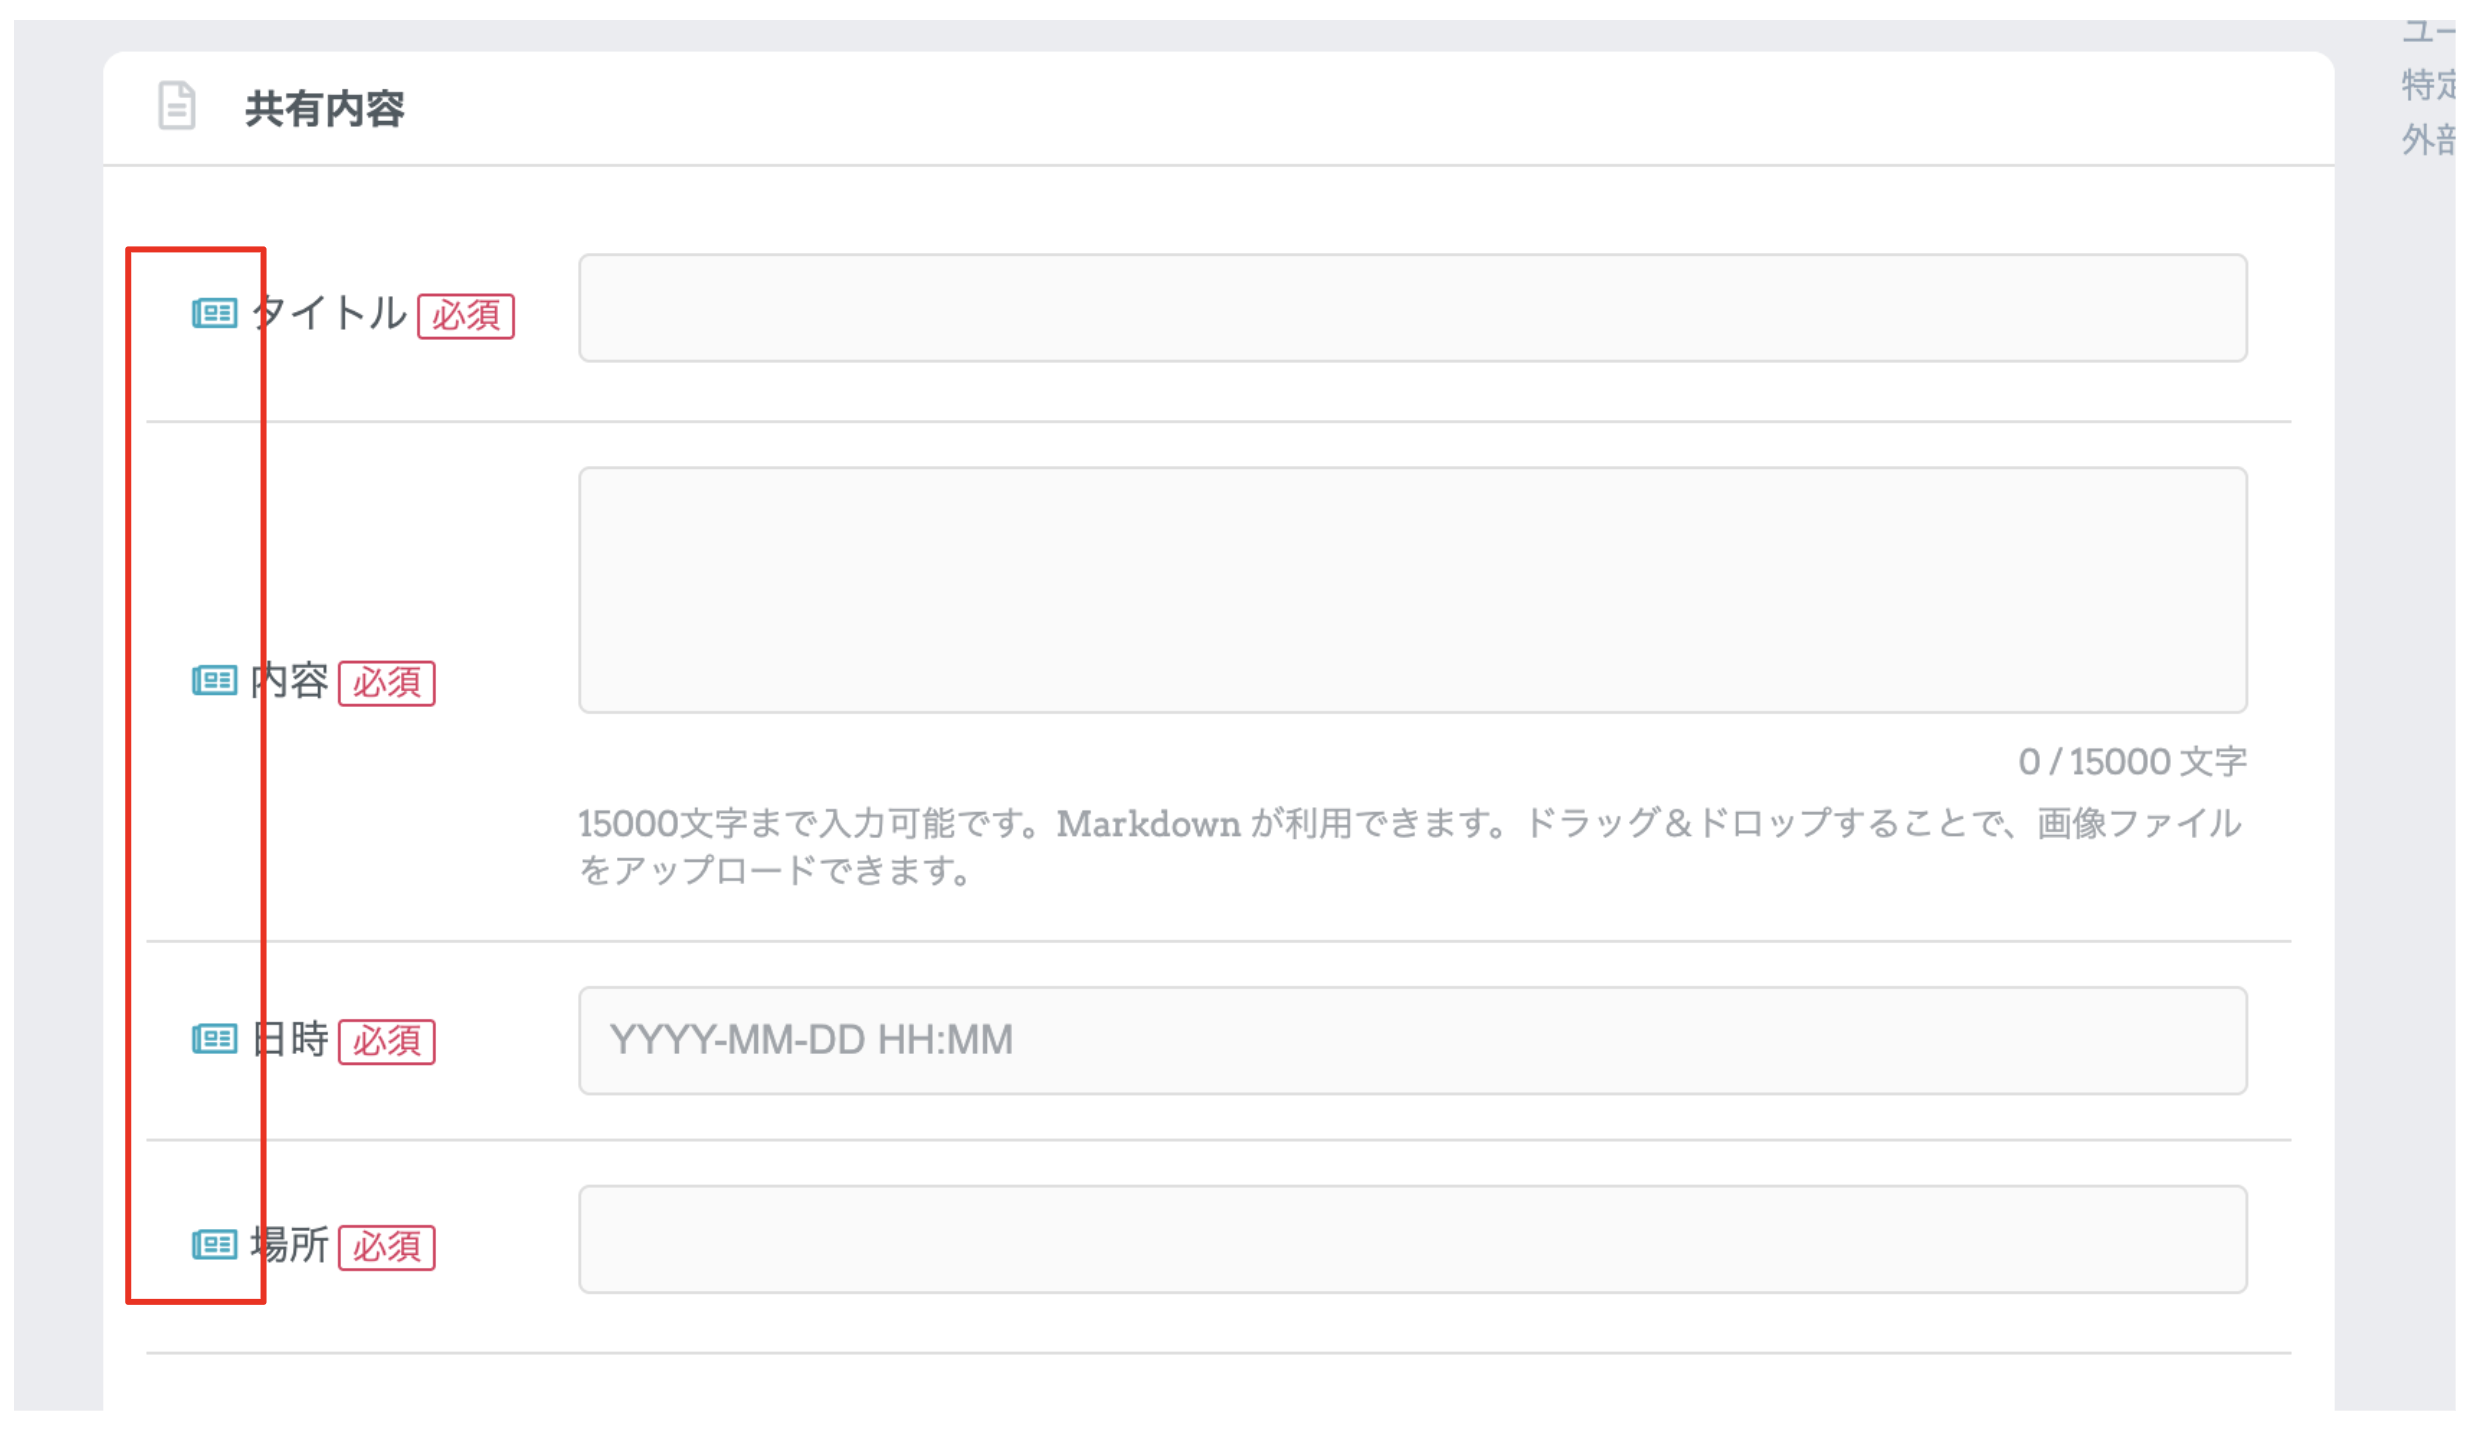Screen dimensions: 2472x1430
Task: Click the 内容 field label text
Action: click(290, 681)
